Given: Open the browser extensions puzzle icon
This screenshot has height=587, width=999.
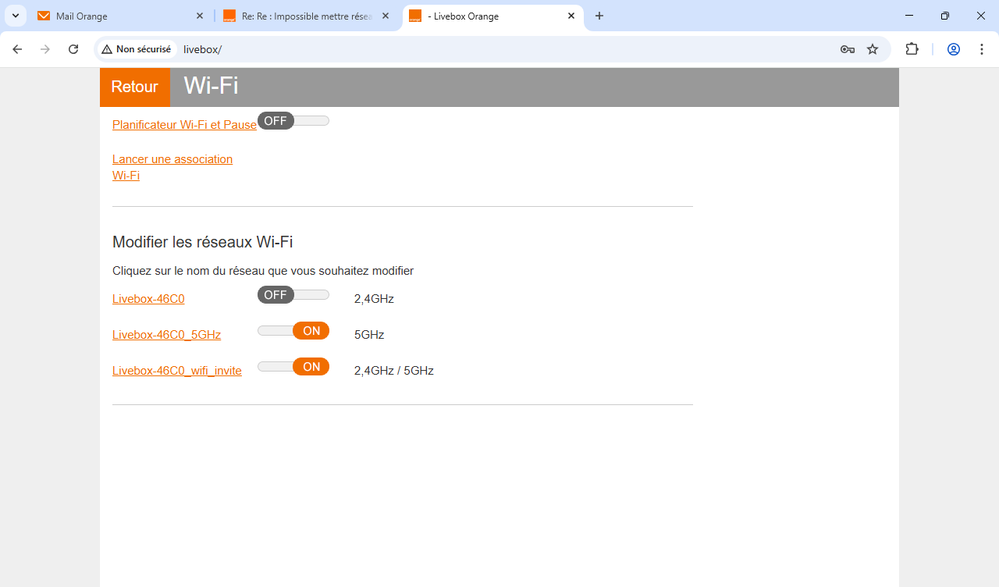Looking at the screenshot, I should [x=912, y=49].
